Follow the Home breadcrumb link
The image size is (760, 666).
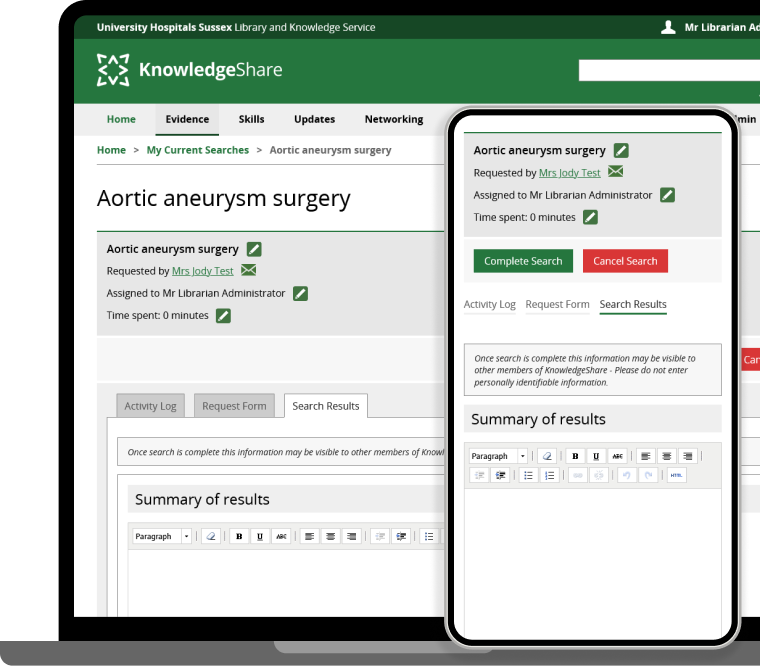[x=111, y=150]
